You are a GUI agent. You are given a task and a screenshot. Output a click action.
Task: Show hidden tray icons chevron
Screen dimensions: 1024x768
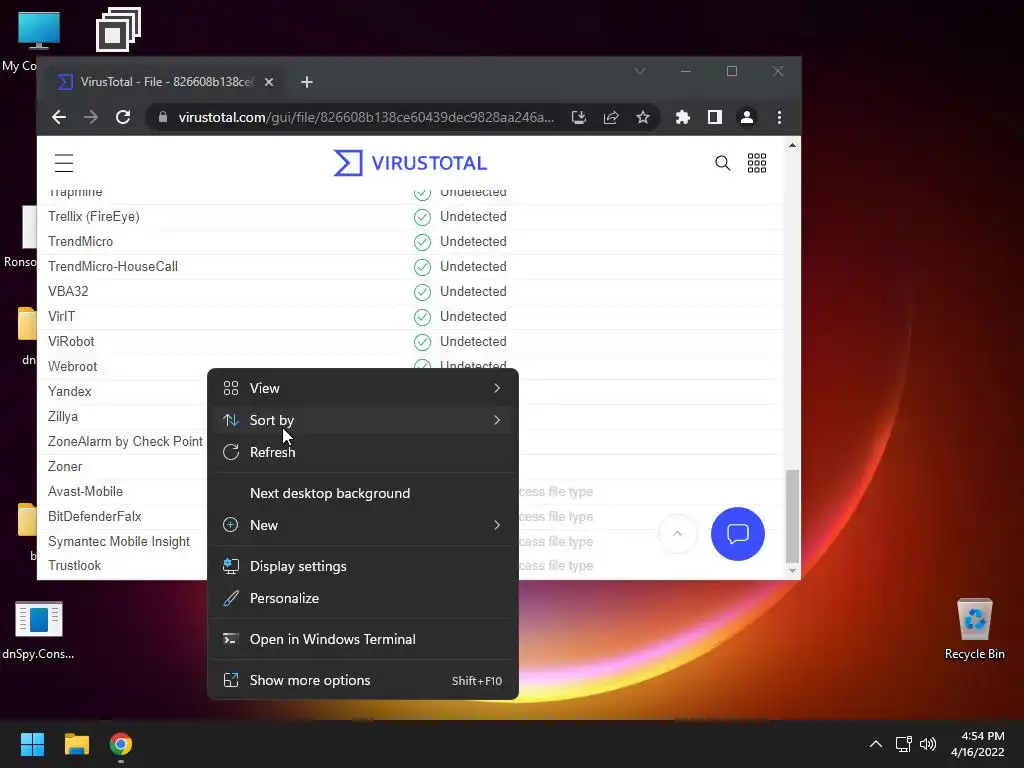(x=876, y=744)
